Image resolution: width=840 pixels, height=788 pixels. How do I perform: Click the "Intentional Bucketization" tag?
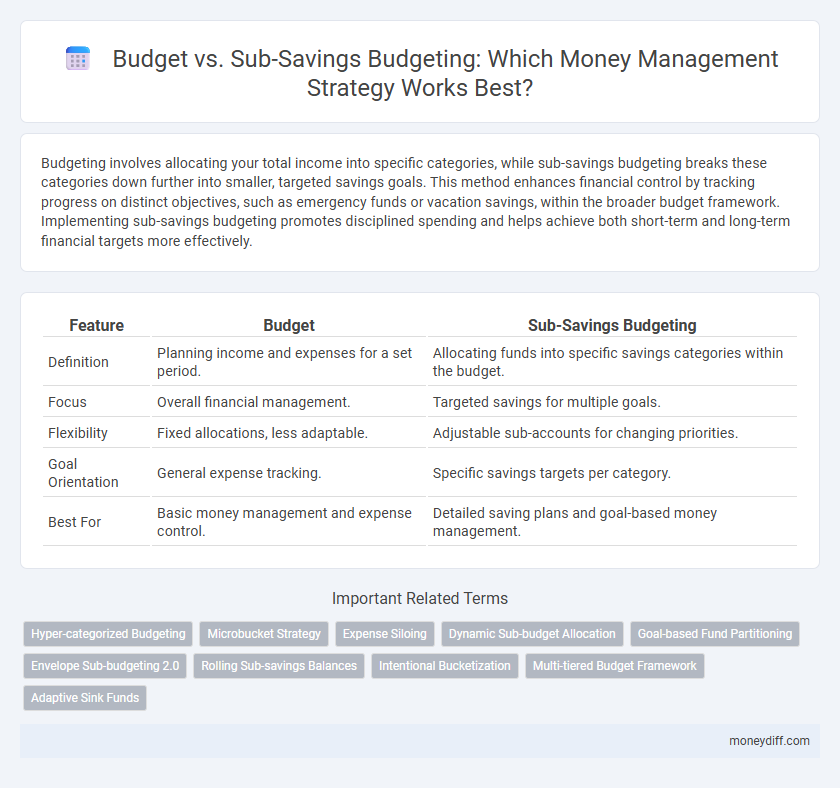[x=444, y=665]
